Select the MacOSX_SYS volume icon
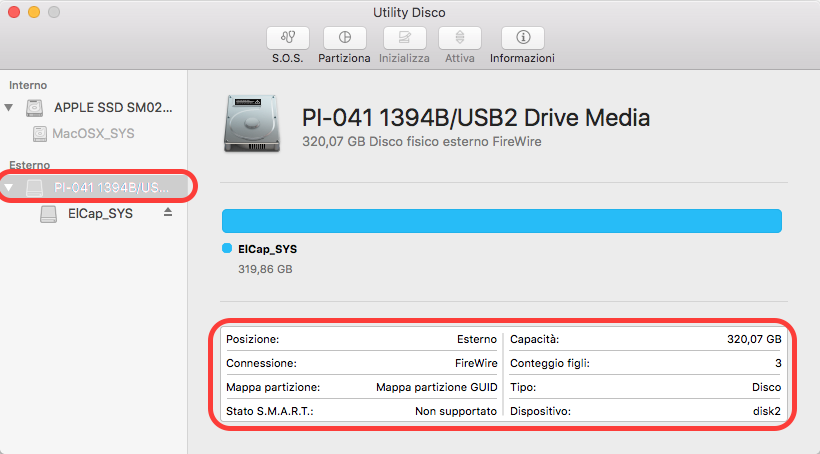Image resolution: width=820 pixels, height=454 pixels. pos(40,134)
